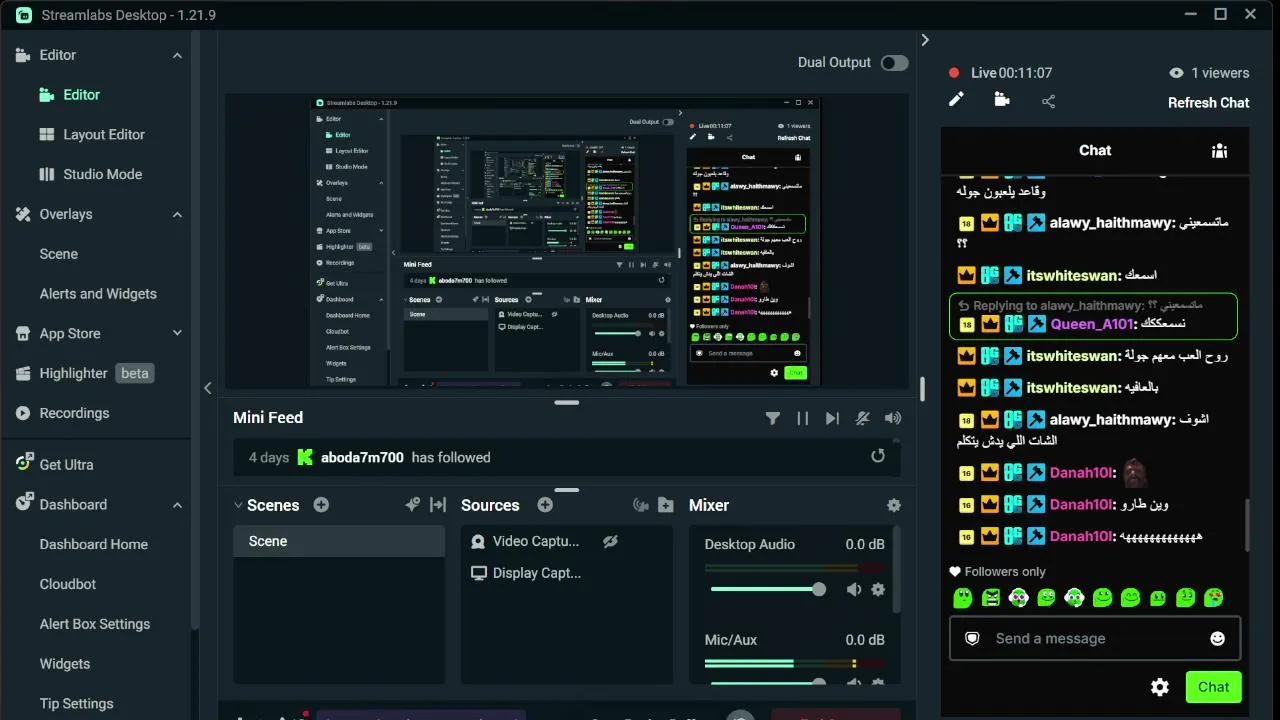This screenshot has height=720, width=1280.
Task: Share the stream with share icon
Action: click(1048, 101)
